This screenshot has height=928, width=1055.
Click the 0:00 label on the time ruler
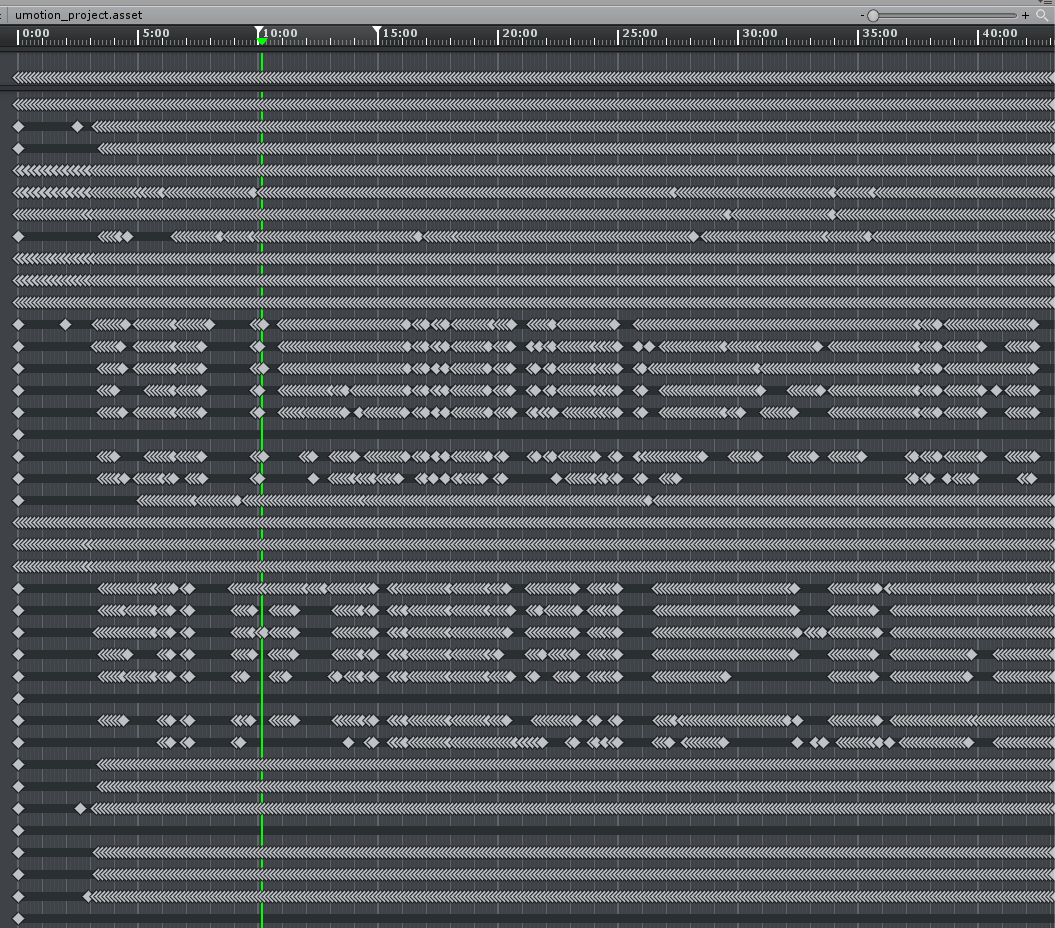click(36, 33)
